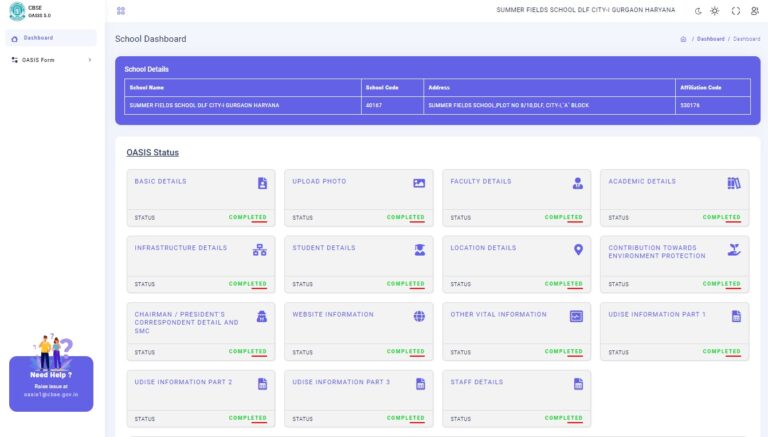Switch to dark mode moon icon
The image size is (768, 437).
click(x=698, y=11)
